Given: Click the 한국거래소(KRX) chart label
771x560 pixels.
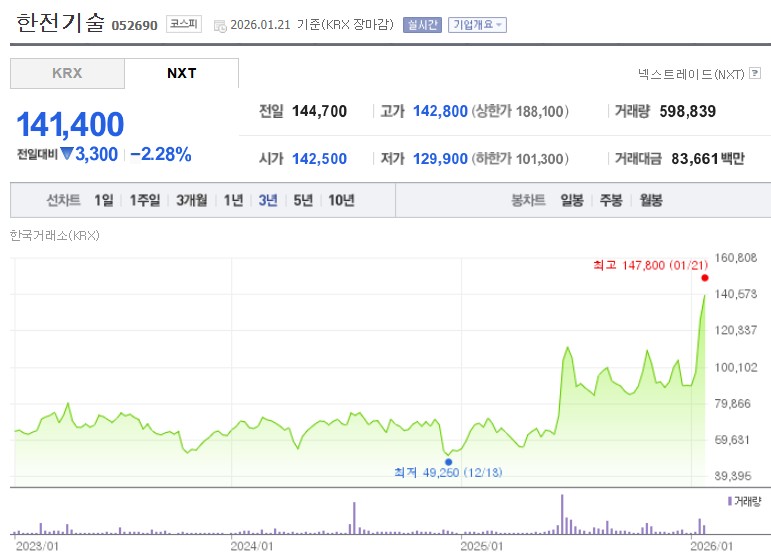Looking at the screenshot, I should click(x=55, y=236).
